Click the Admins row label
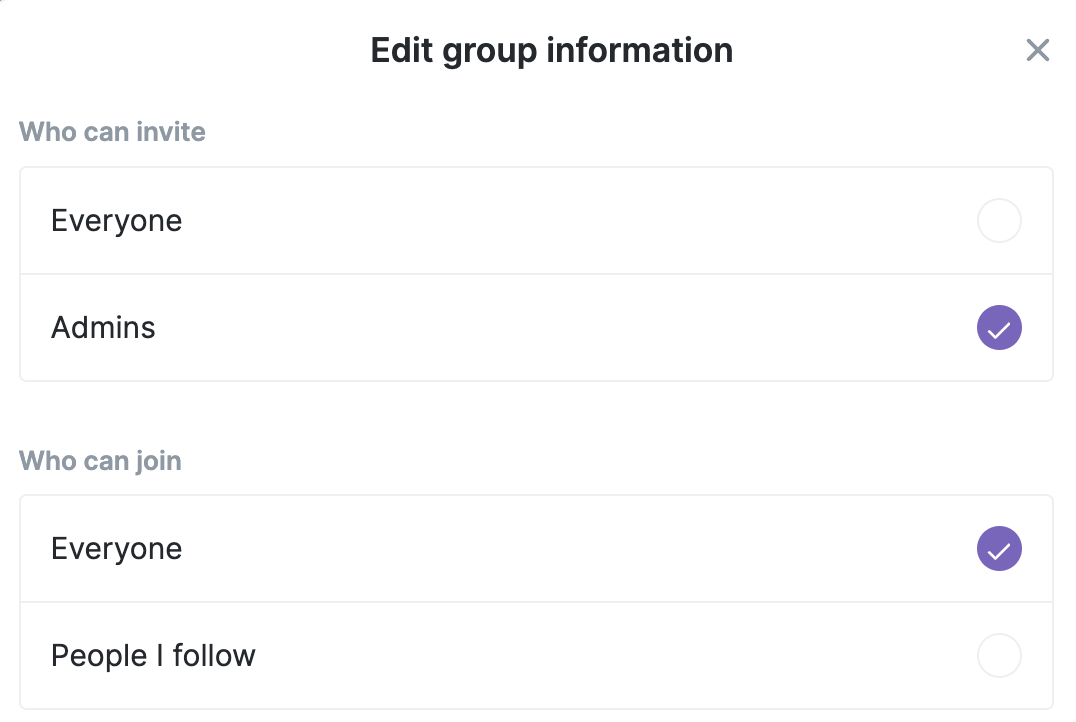Viewport: 1076px width, 722px height. coord(103,327)
